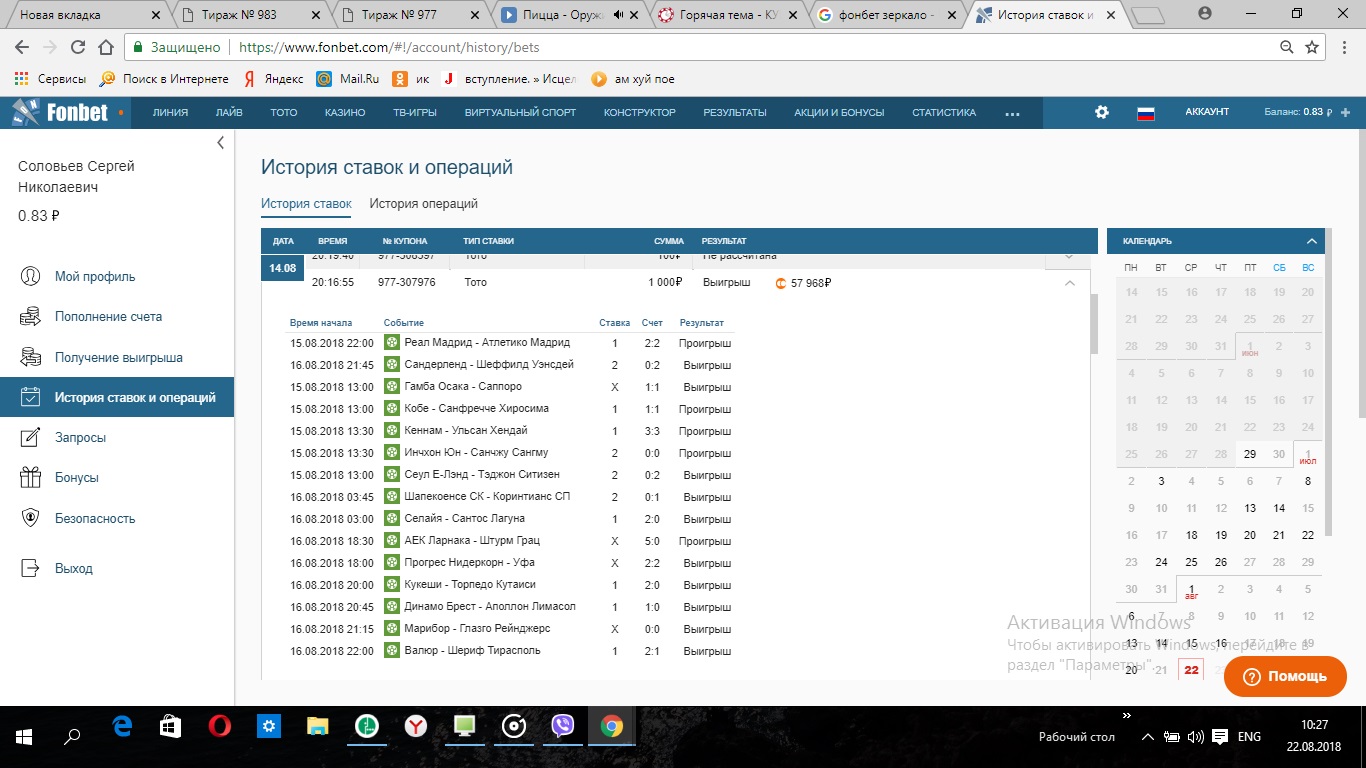This screenshot has width=1366, height=768.
Task: Click the address bar URL field
Action: (x=700, y=47)
